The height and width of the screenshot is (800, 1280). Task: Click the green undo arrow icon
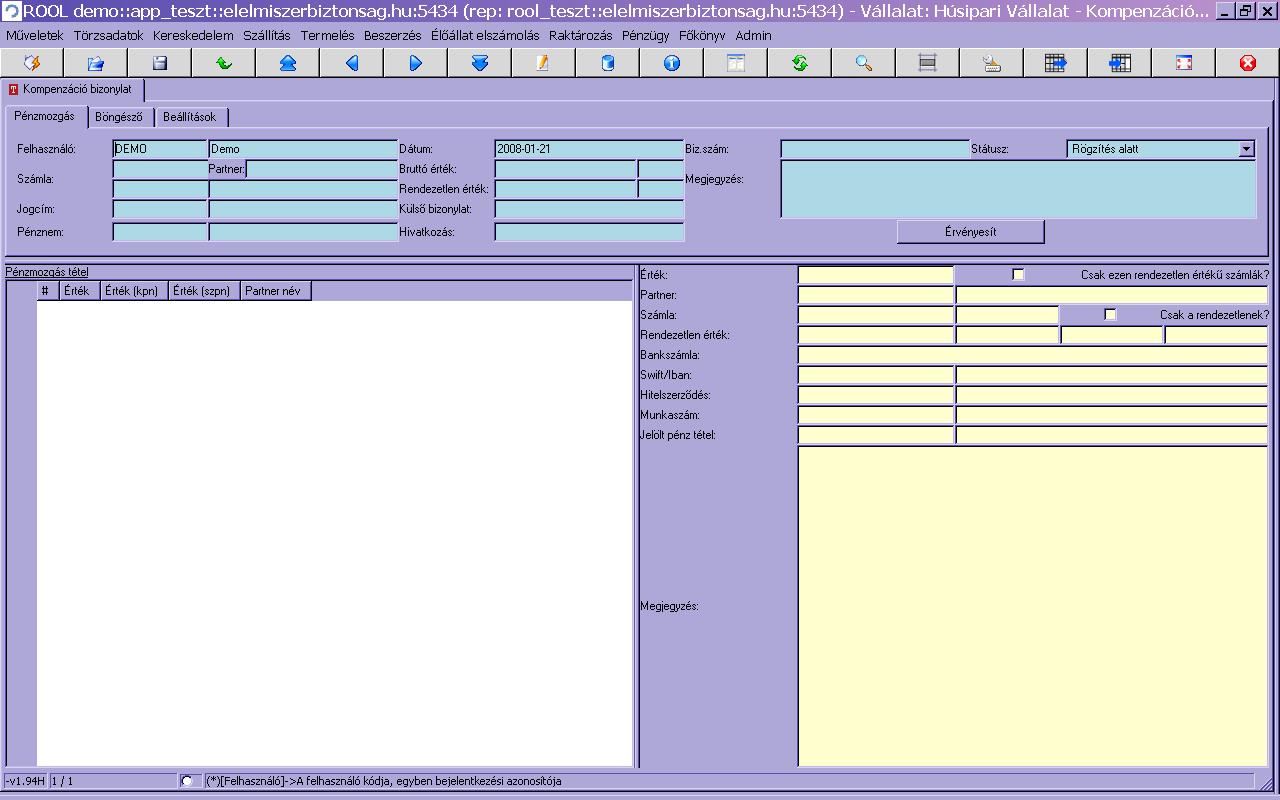coord(224,63)
